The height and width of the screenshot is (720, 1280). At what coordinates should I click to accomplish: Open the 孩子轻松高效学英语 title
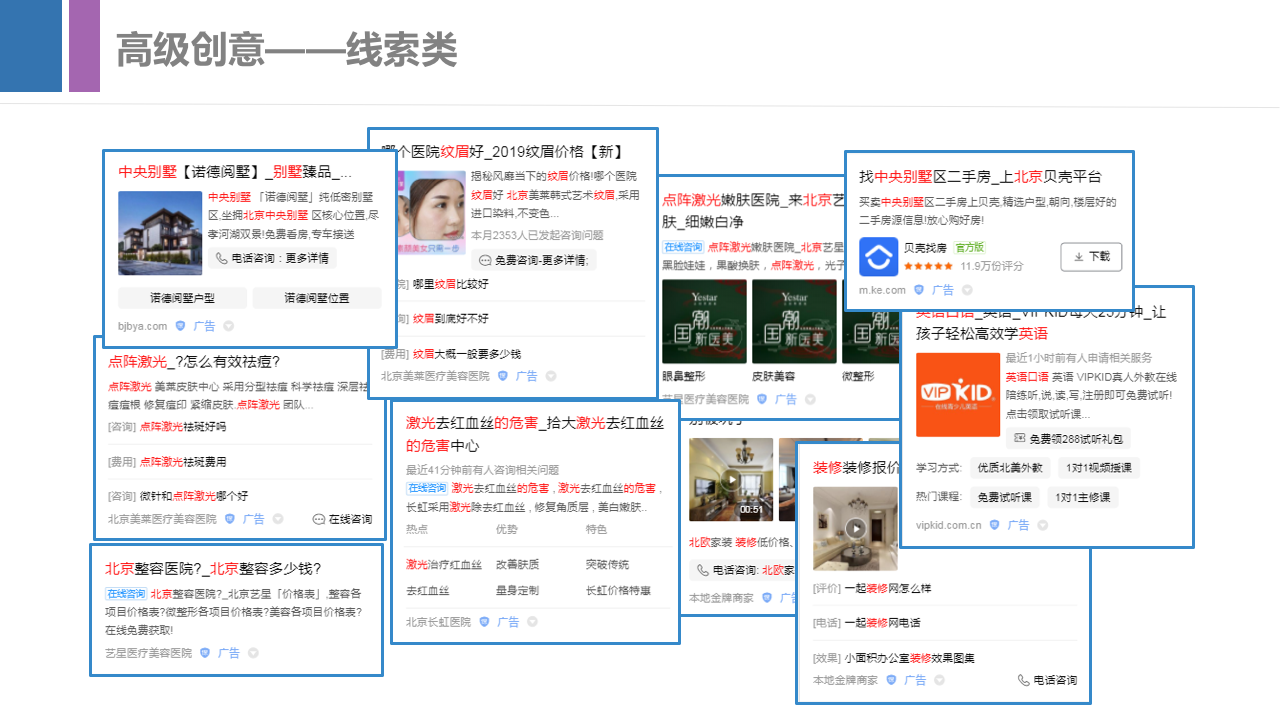[x=982, y=333]
